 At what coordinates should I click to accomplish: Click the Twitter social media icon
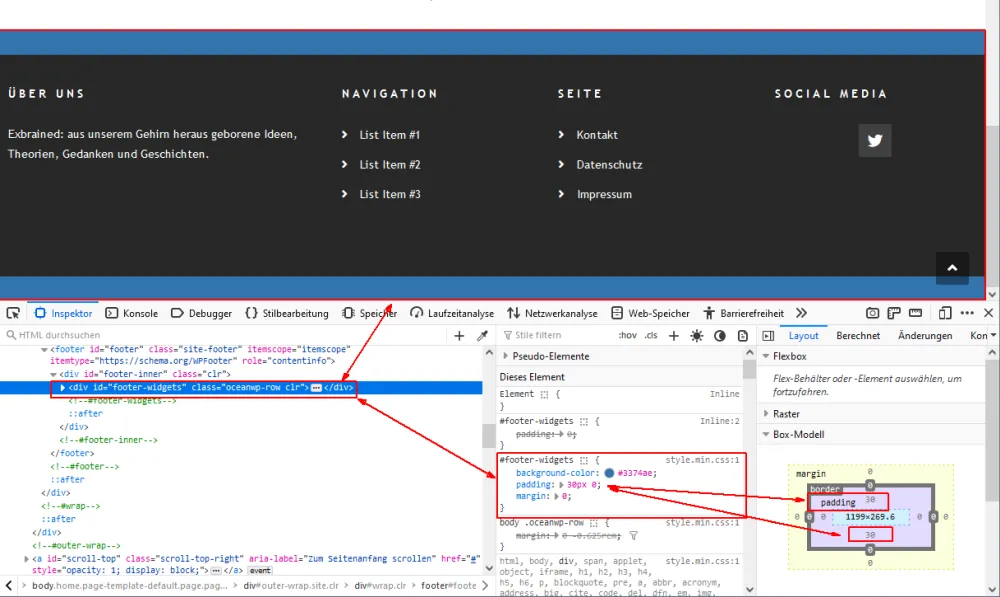point(874,140)
